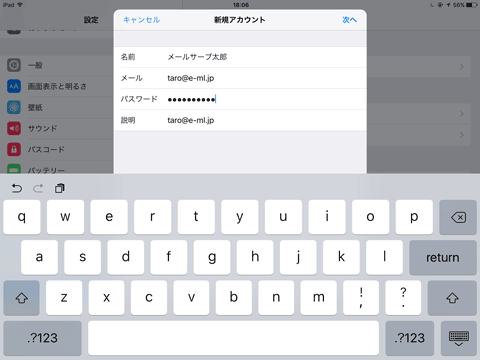This screenshot has height=360, width=480.
Task: Select the 名前 field with メールサーブ太郎
Action: click(240, 57)
